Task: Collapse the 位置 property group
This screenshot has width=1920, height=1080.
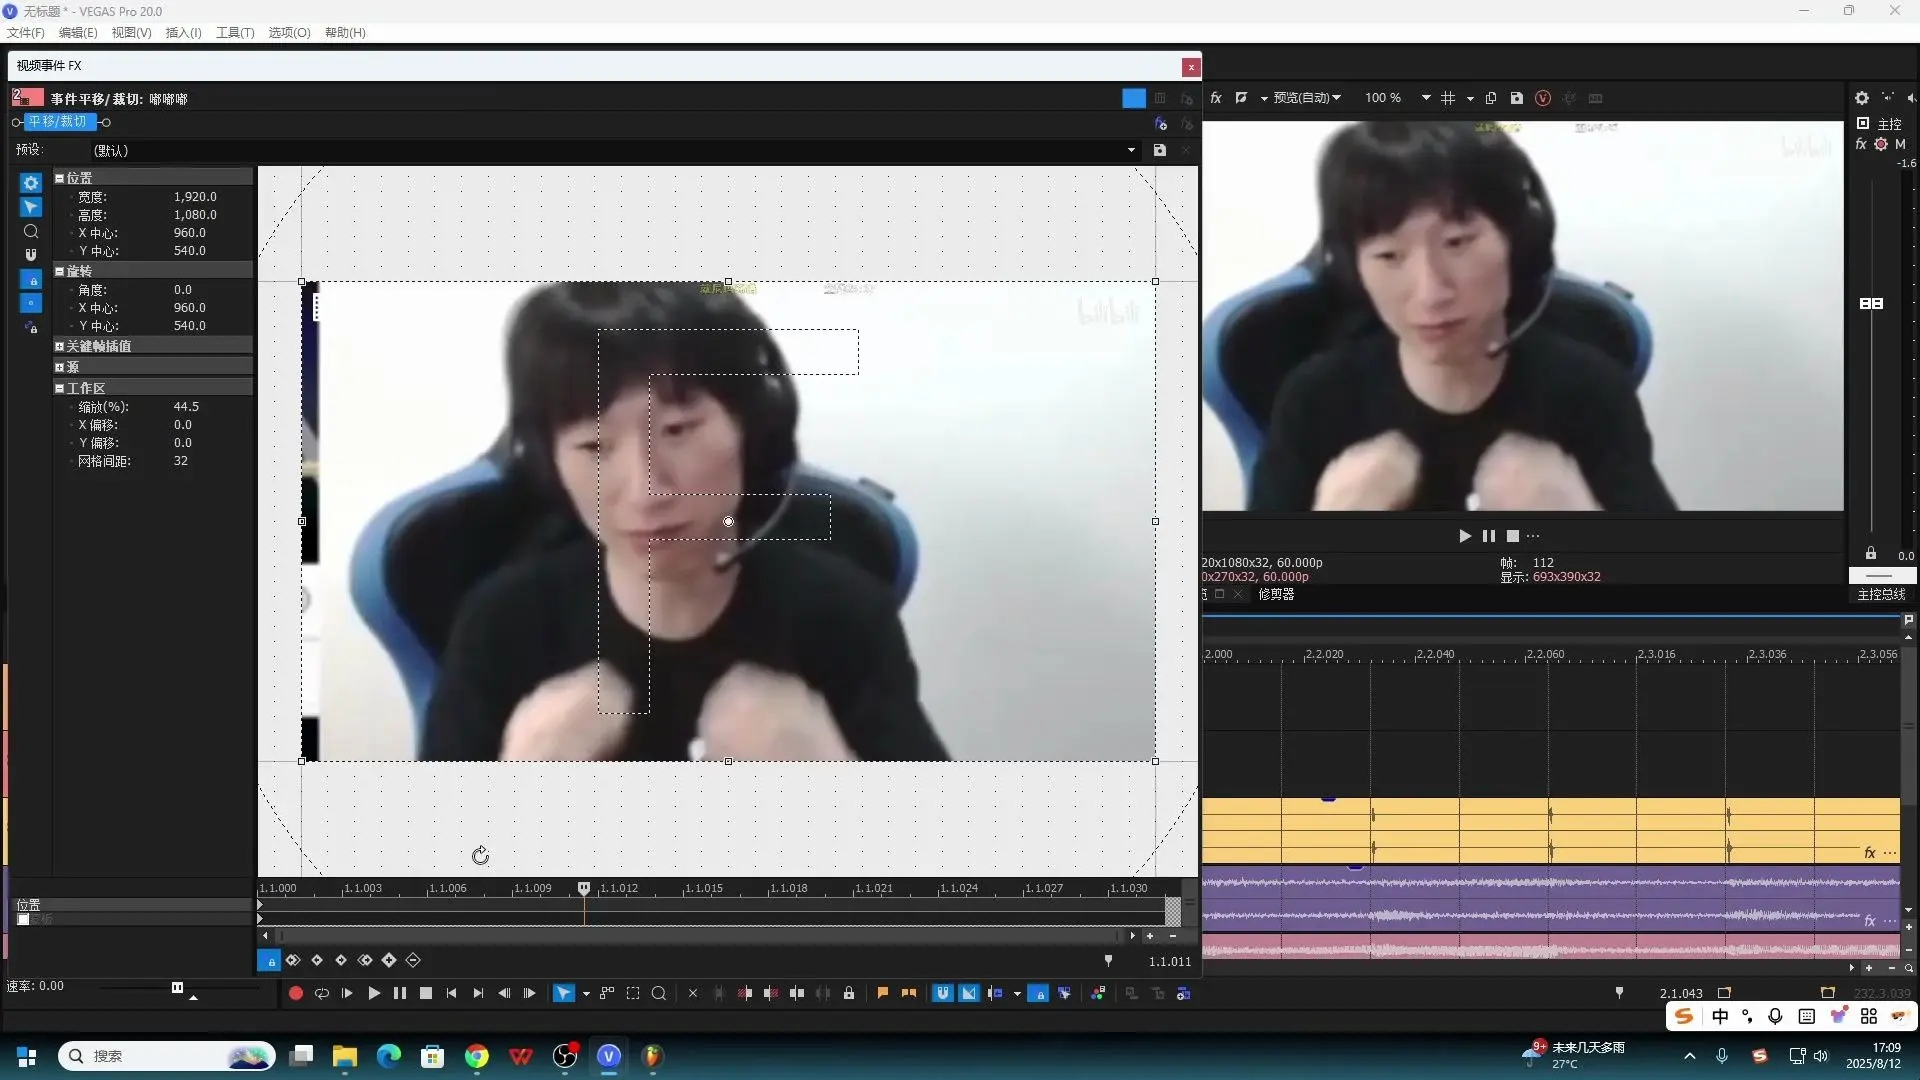Action: (x=60, y=178)
